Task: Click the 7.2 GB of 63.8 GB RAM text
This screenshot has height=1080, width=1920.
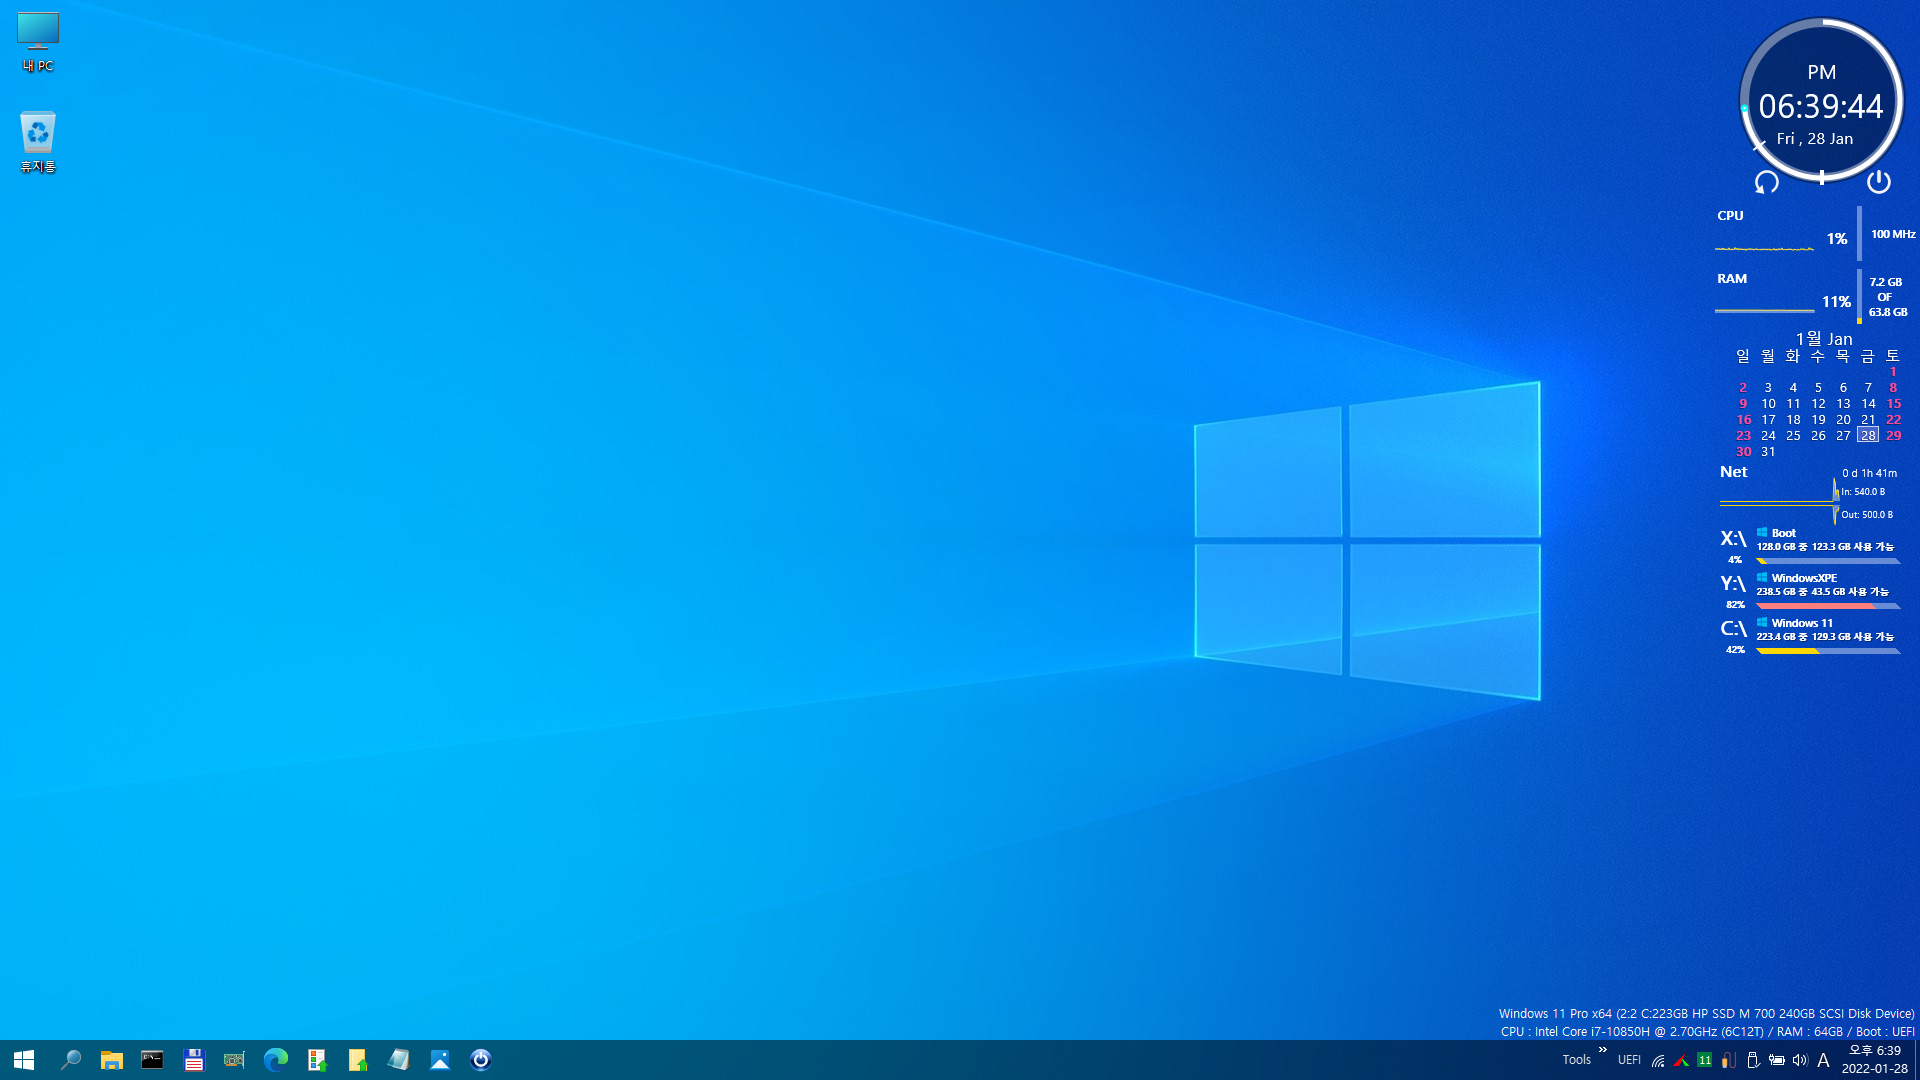Action: point(1888,297)
